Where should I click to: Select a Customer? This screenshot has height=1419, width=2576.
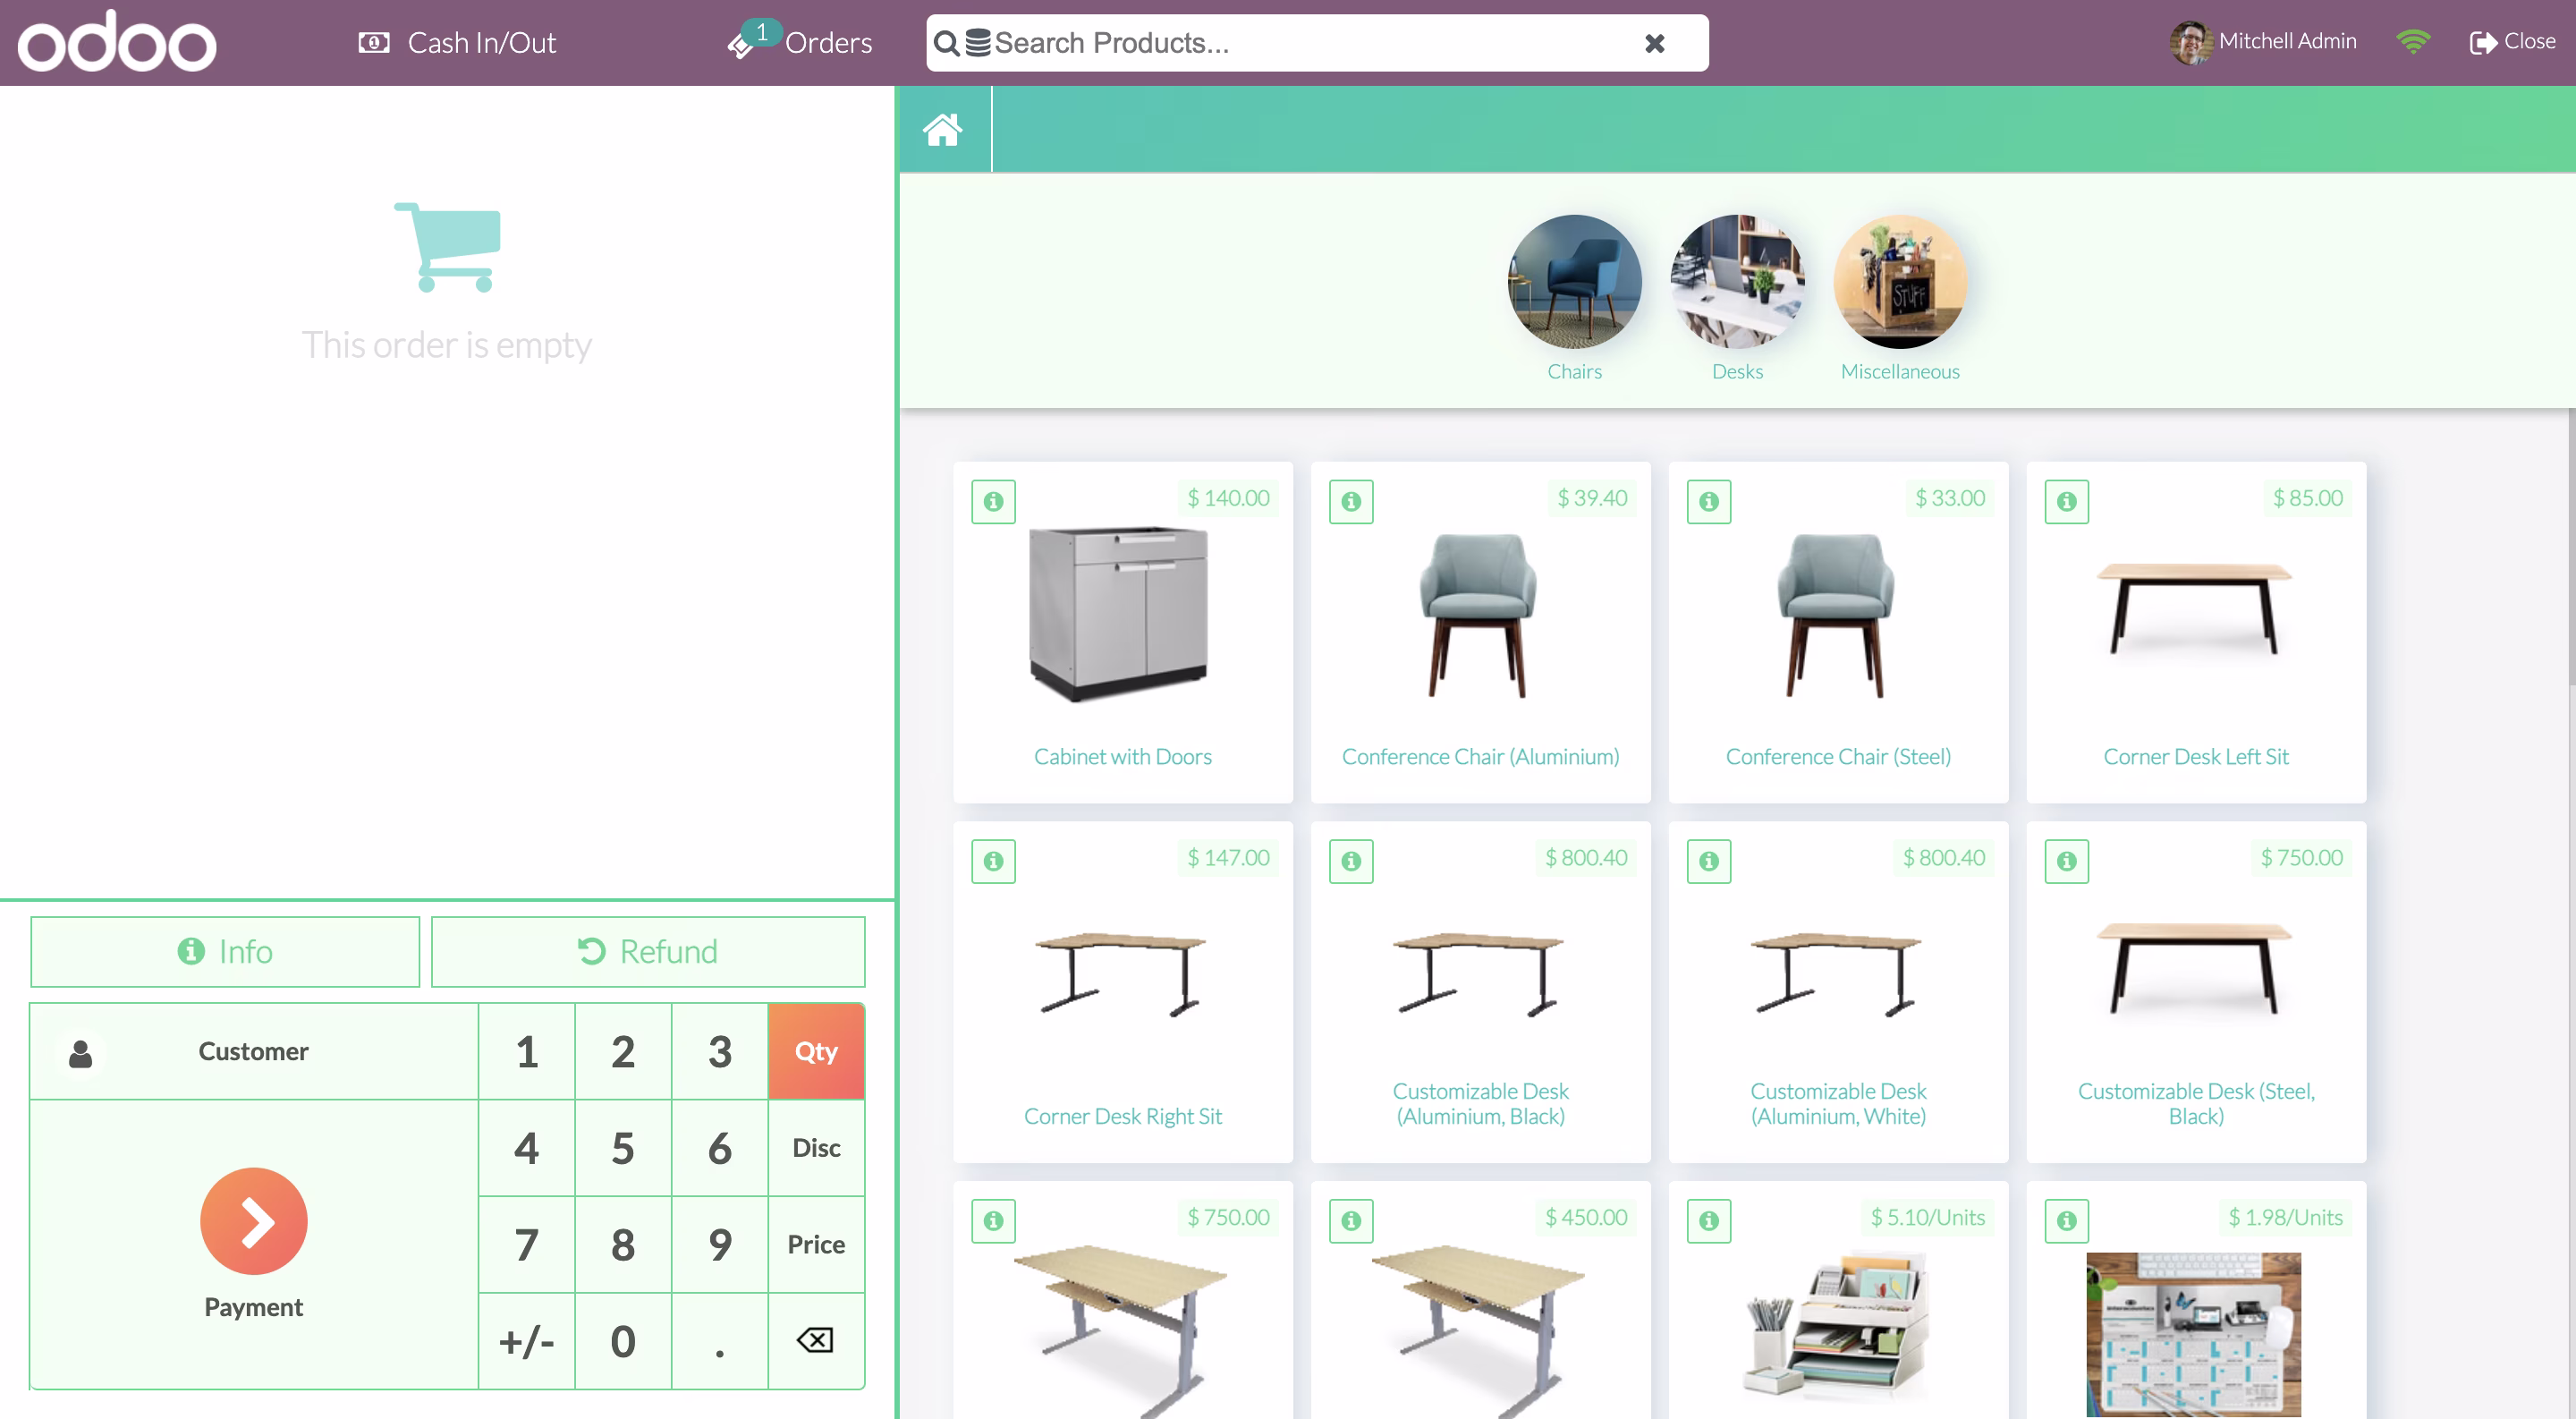[x=254, y=1052]
